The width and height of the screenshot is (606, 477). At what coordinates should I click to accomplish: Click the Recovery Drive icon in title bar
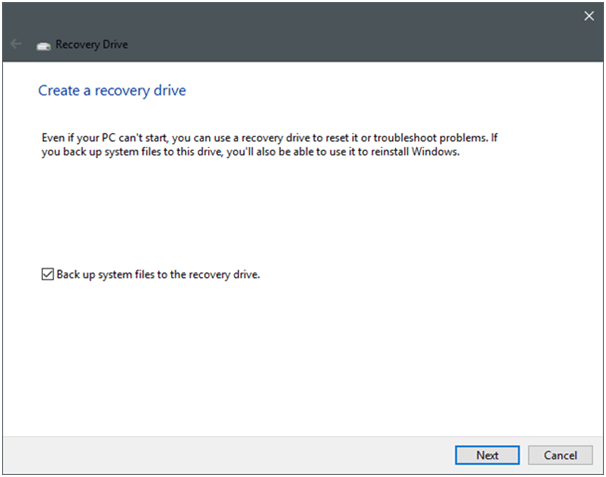click(43, 46)
